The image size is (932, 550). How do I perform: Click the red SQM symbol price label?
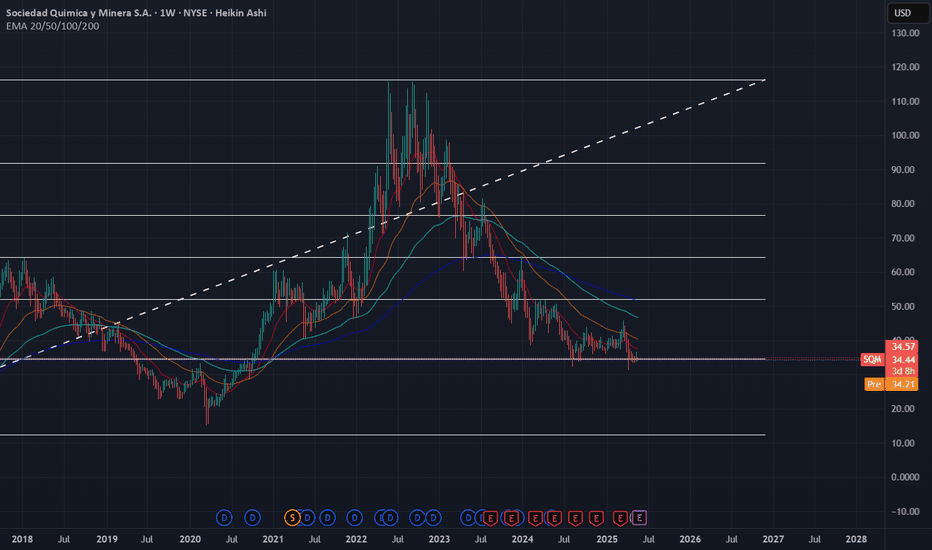(x=872, y=359)
